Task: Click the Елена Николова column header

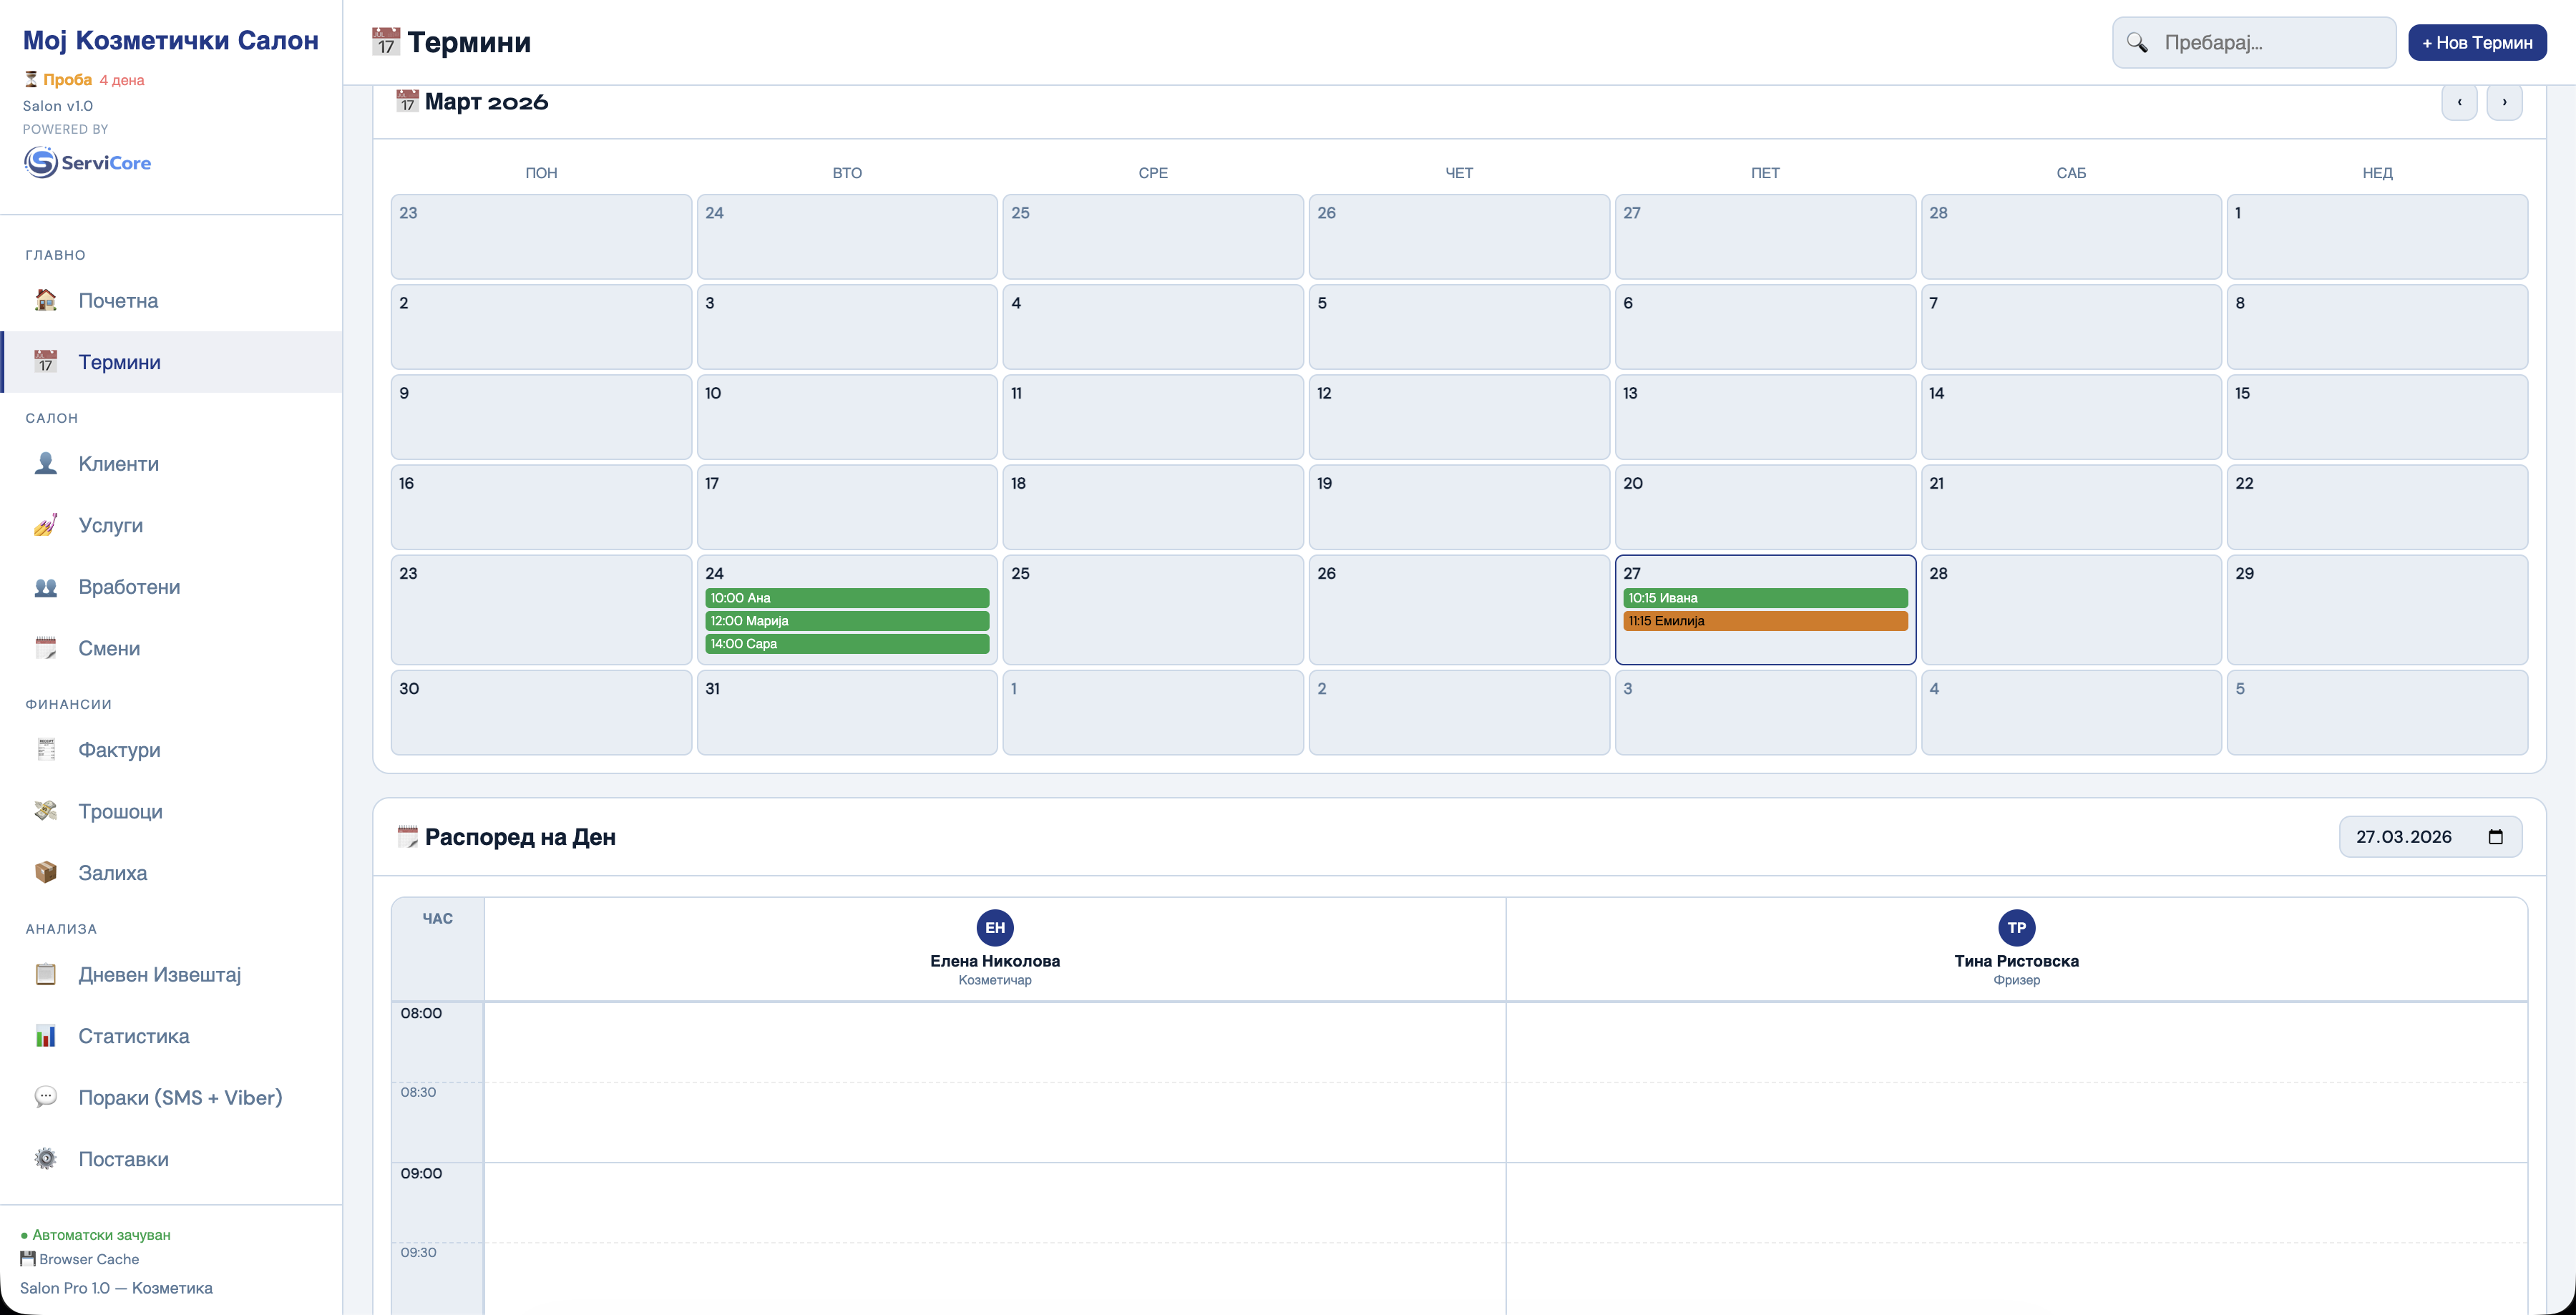Action: click(x=995, y=949)
